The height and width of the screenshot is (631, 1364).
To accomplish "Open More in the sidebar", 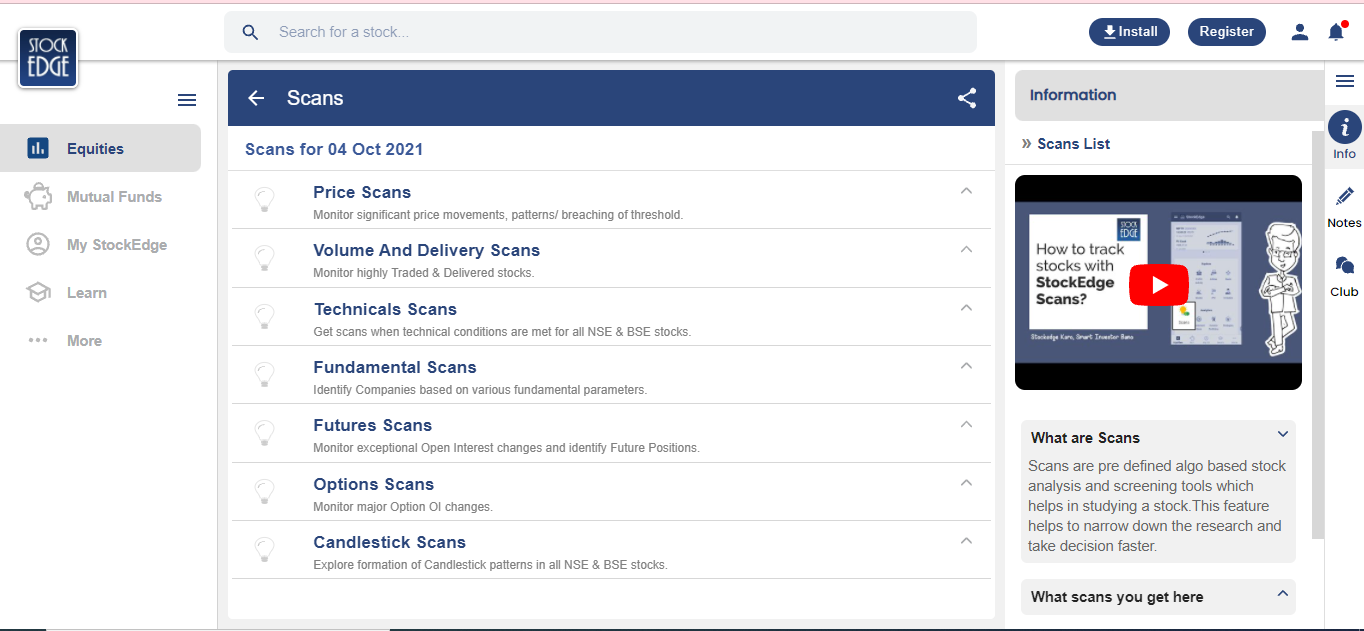I will click(100, 341).
